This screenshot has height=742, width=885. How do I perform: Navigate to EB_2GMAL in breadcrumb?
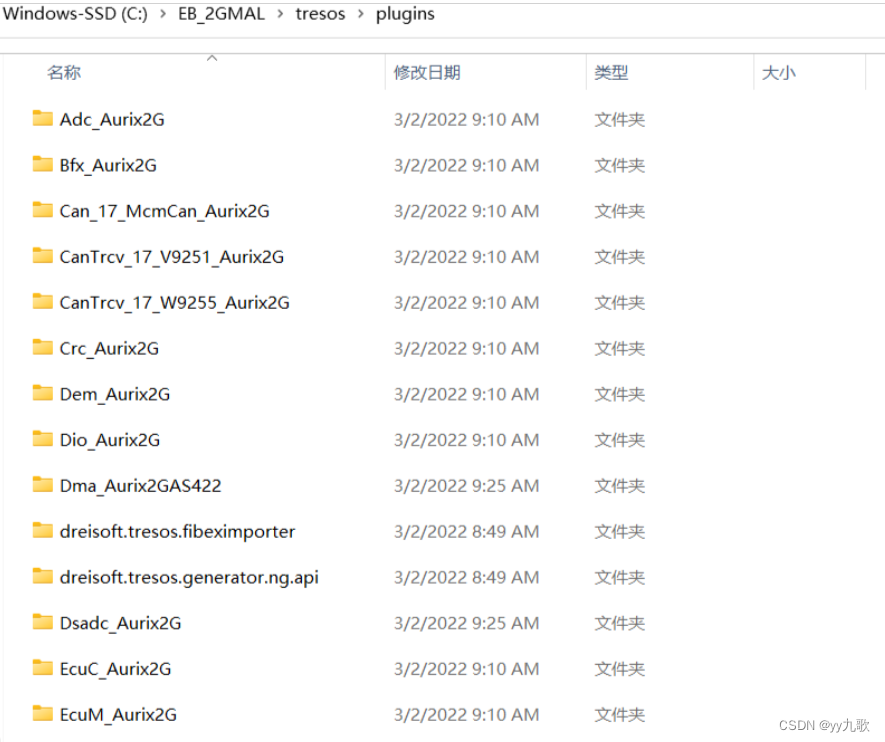click(221, 14)
